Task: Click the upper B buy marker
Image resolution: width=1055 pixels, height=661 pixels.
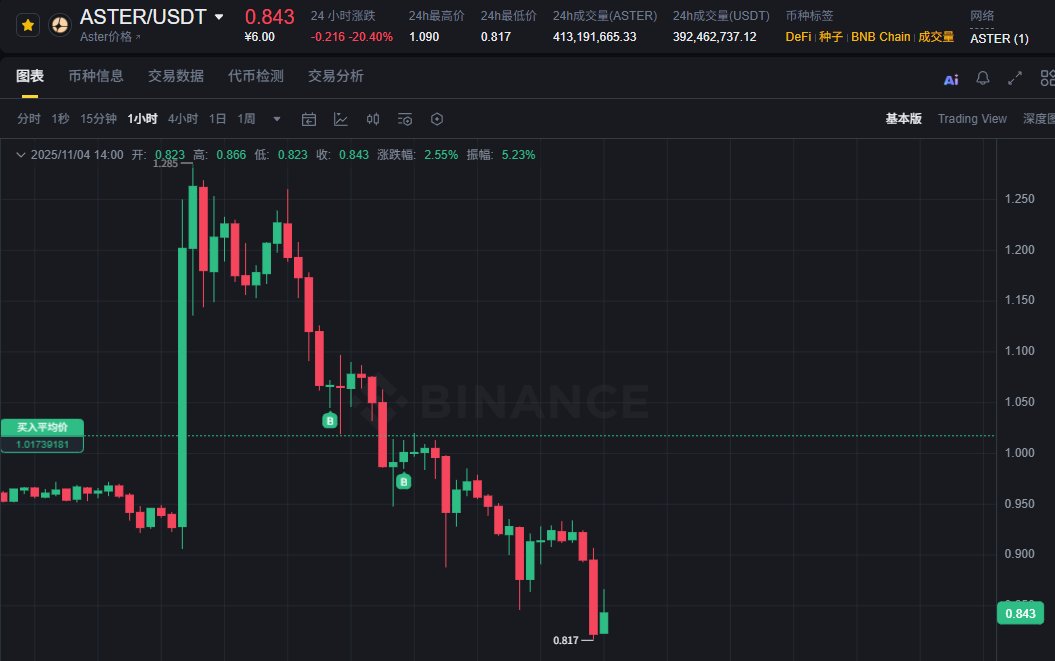Action: pos(330,421)
